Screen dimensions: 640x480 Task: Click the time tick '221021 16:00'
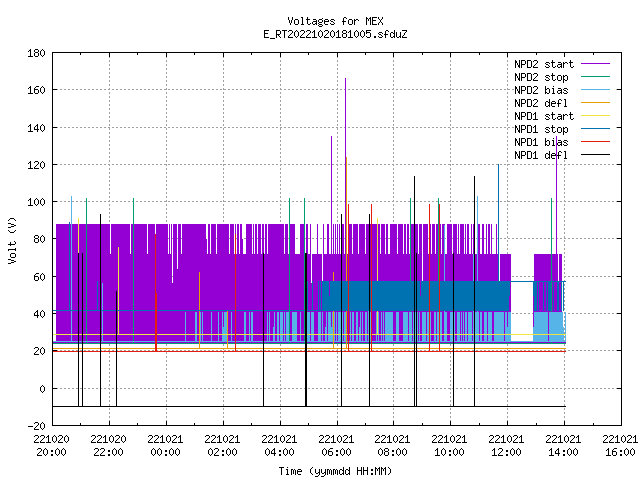tap(620, 446)
